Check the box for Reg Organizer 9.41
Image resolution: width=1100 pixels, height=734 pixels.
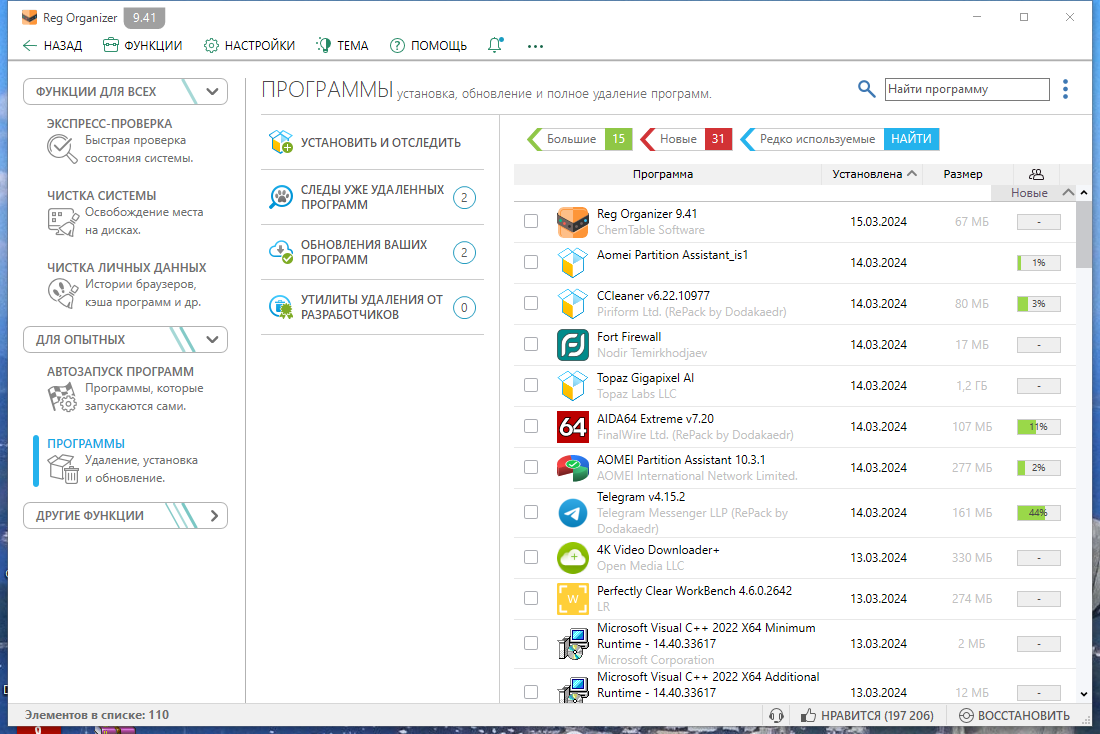point(531,222)
